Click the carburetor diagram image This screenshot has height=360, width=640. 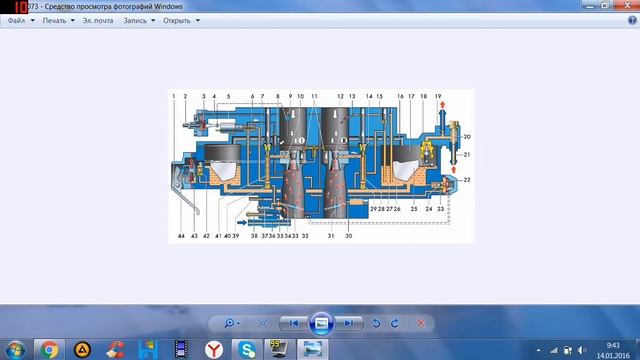pyautogui.click(x=321, y=167)
